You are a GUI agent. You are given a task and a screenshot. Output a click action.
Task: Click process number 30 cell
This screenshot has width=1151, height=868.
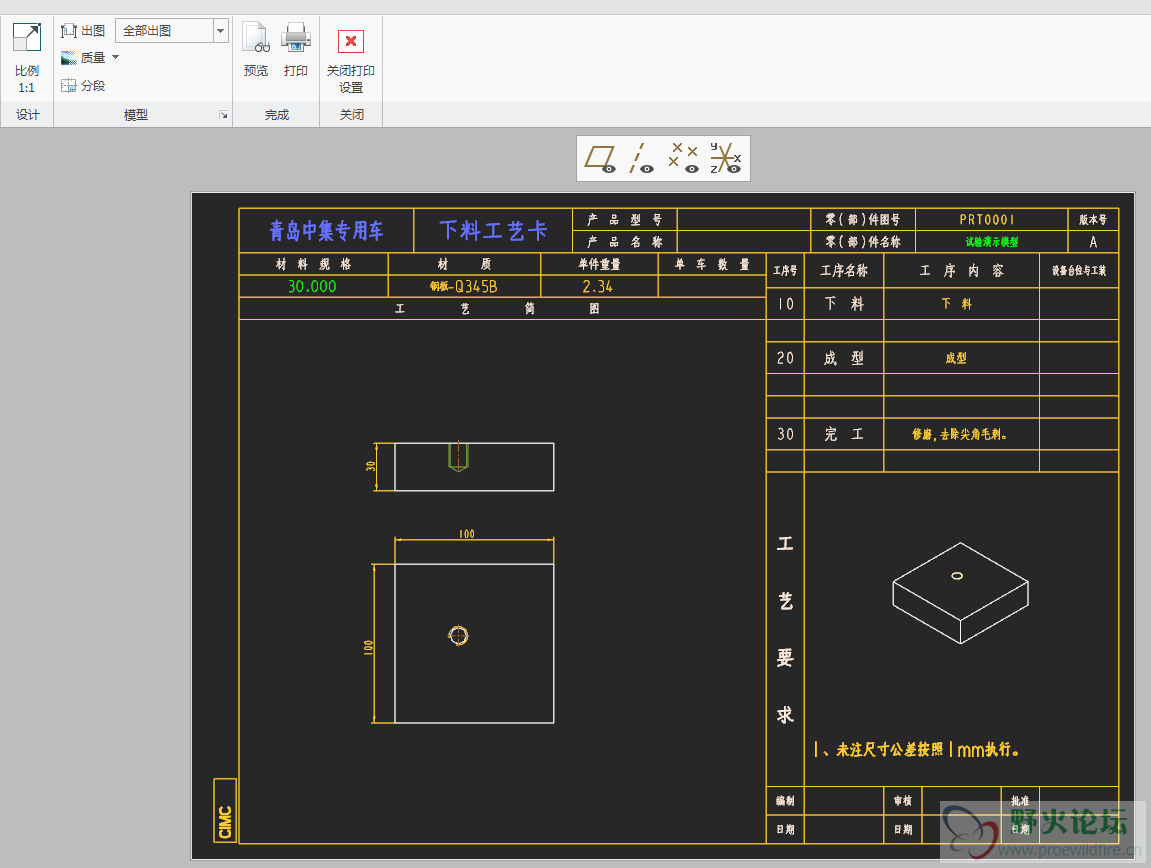pyautogui.click(x=785, y=434)
